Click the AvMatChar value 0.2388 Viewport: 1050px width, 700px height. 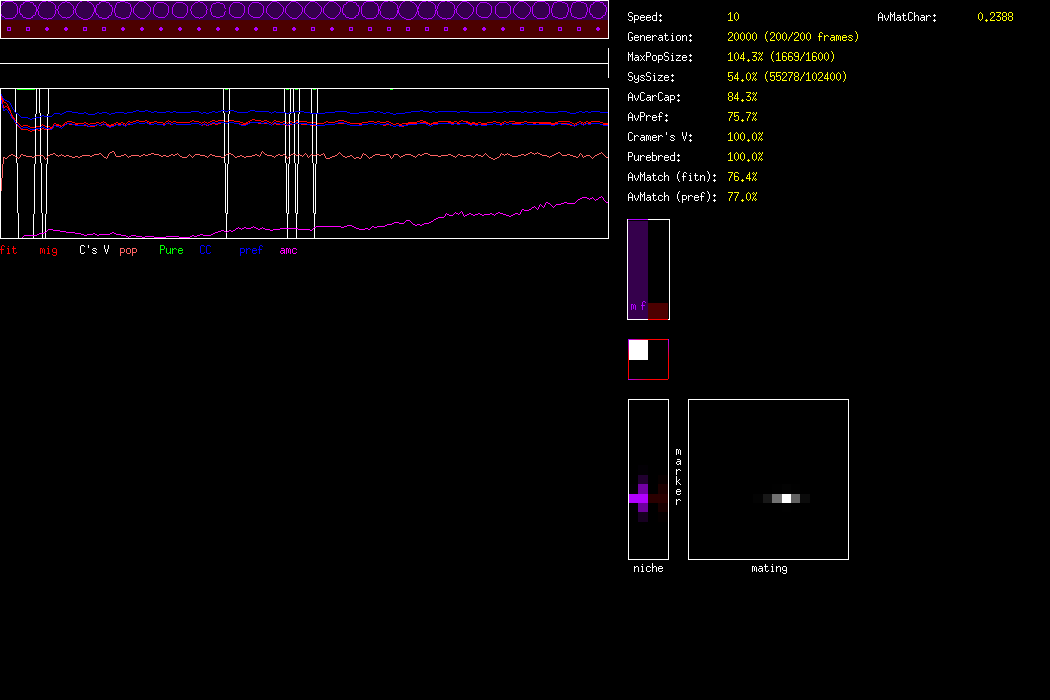click(x=994, y=17)
